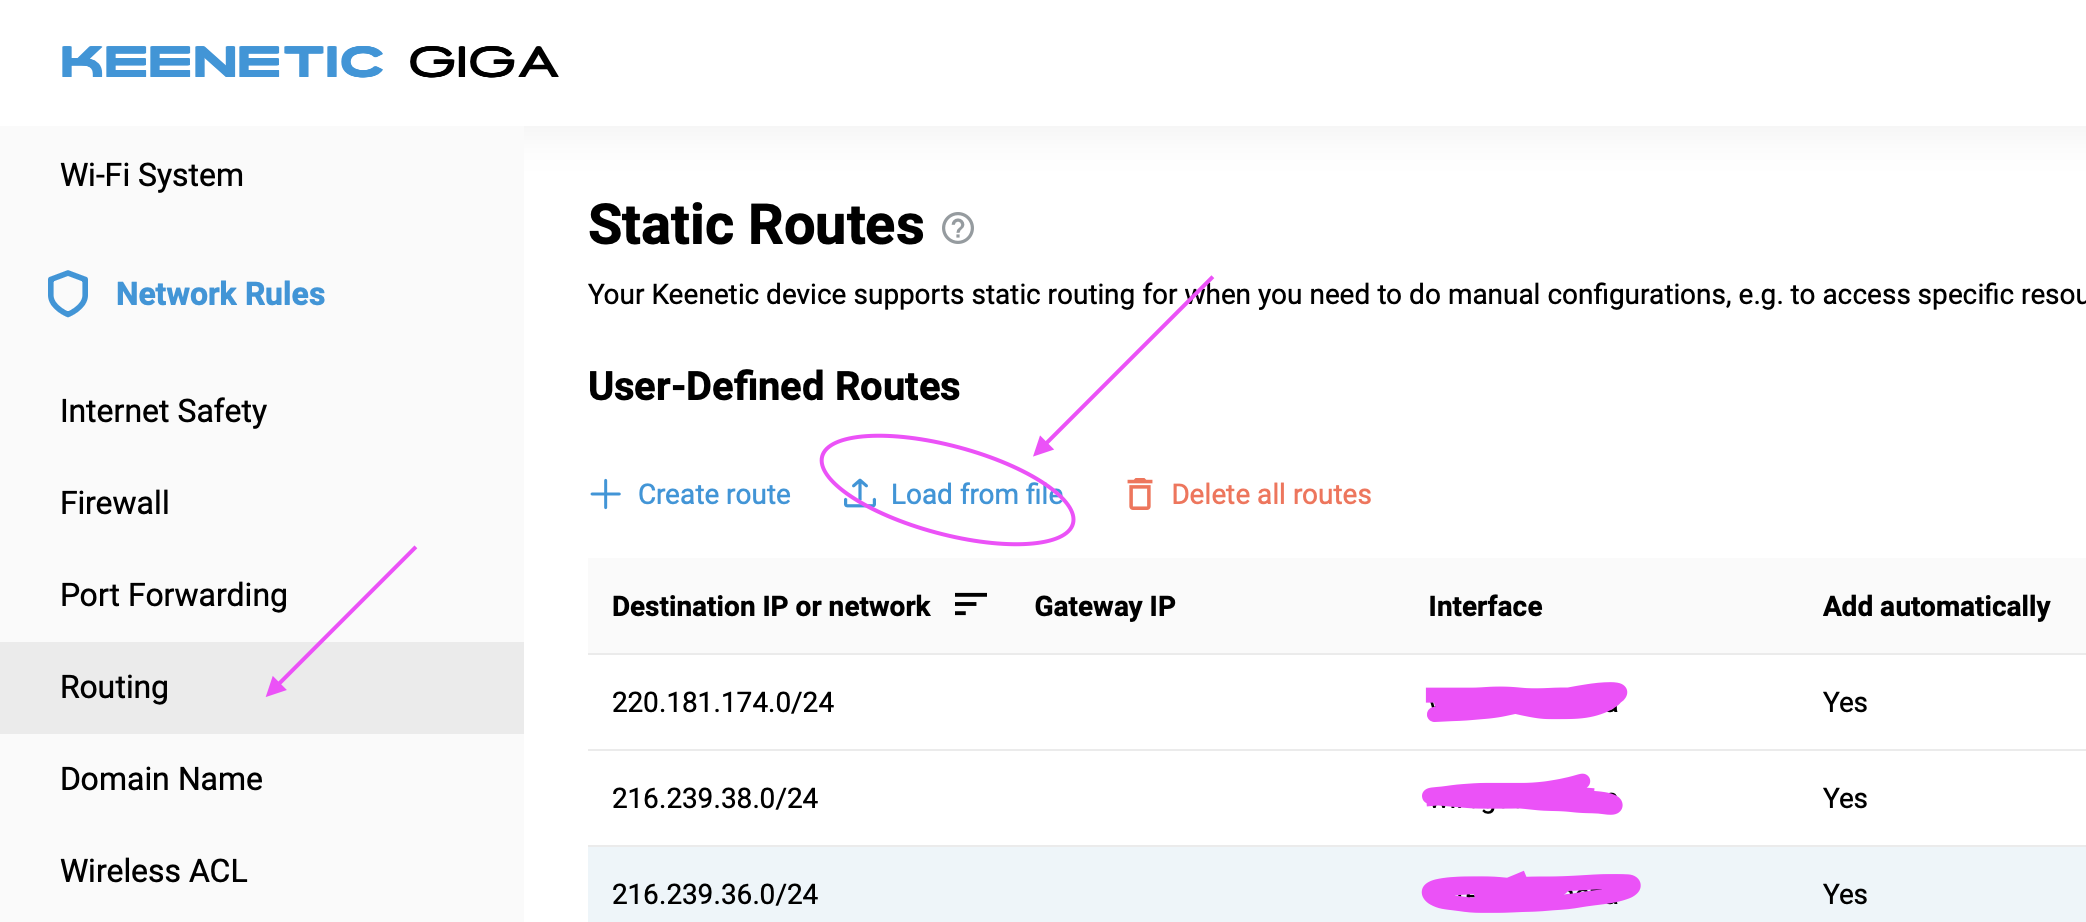This screenshot has height=922, width=2086.
Task: Select Port Forwarding in sidebar
Action: [174, 595]
